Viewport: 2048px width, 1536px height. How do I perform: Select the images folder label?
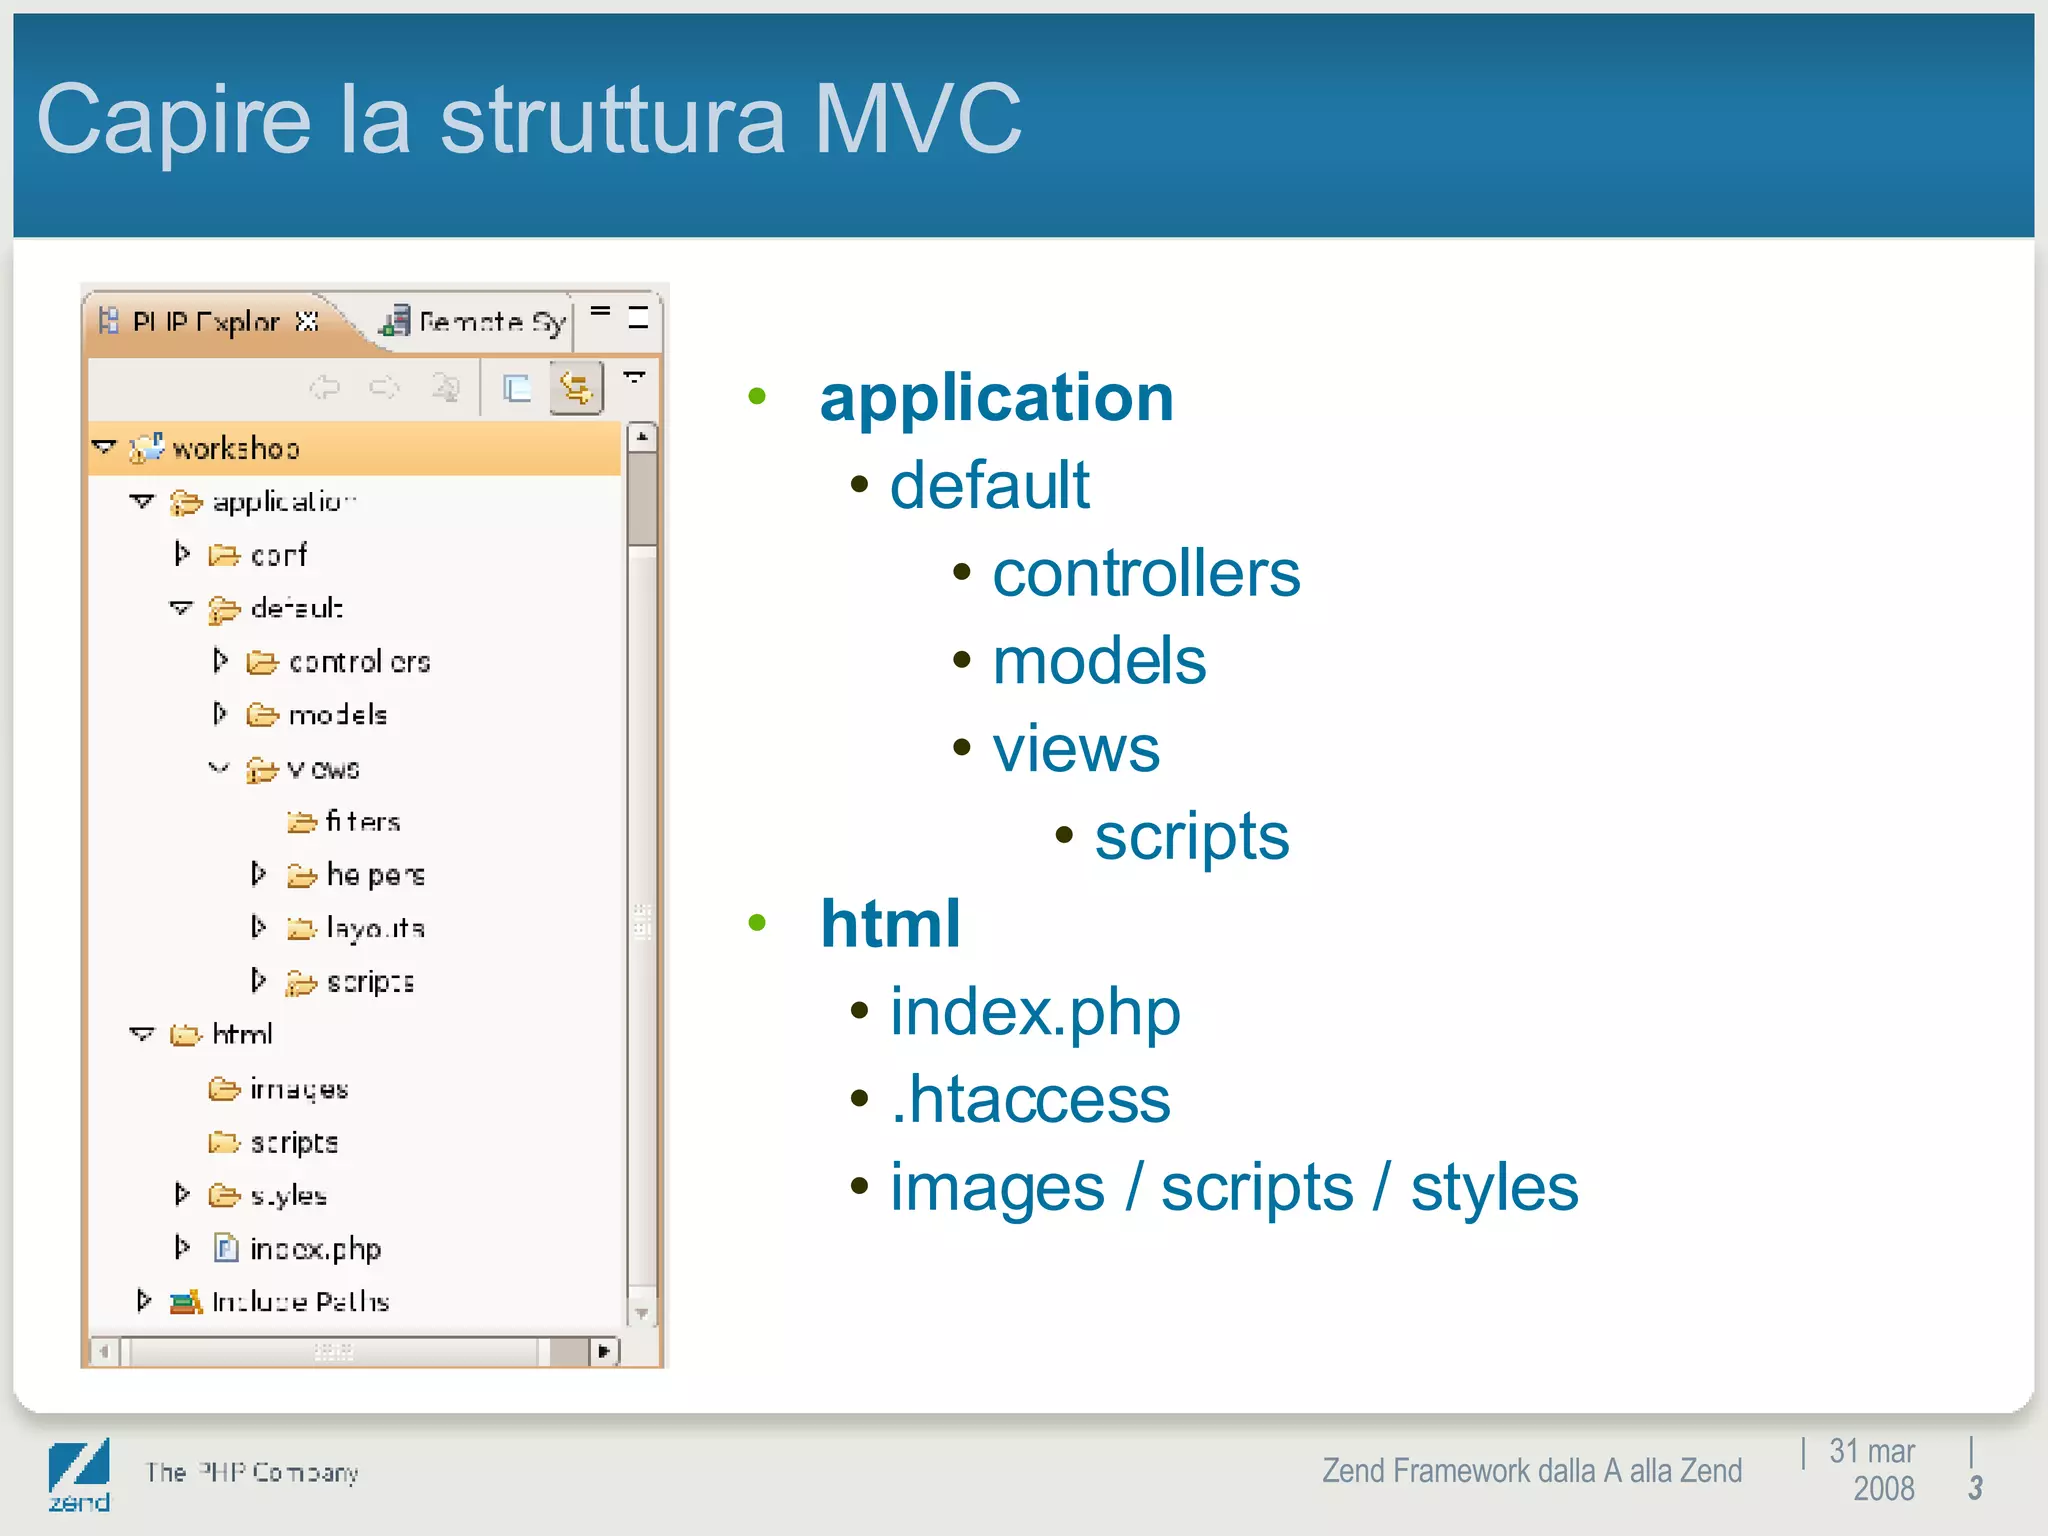(299, 1089)
